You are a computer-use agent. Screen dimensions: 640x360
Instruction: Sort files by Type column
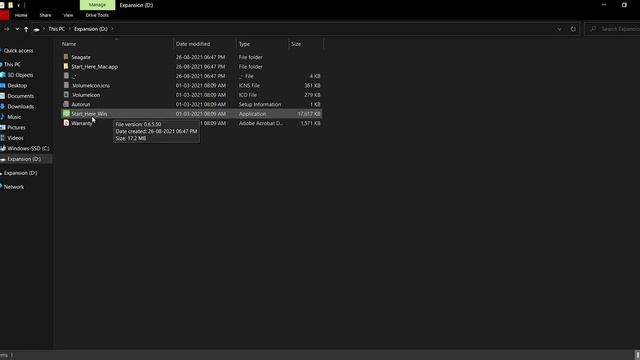click(244, 44)
